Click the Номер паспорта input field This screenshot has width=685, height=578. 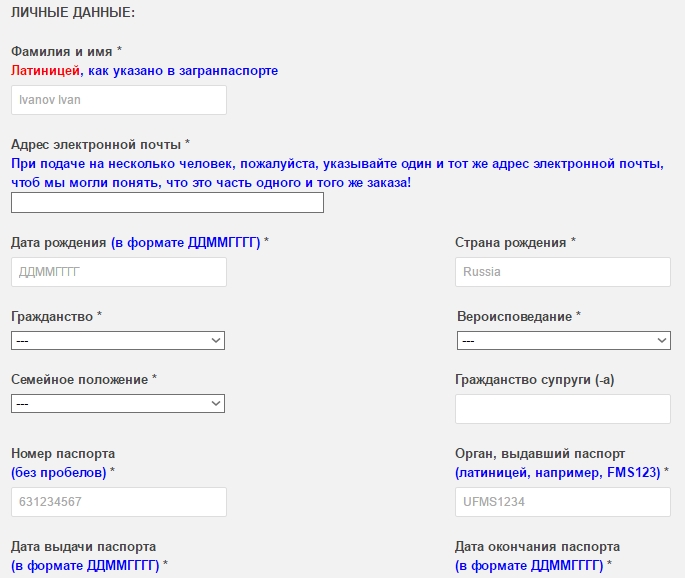(119, 502)
